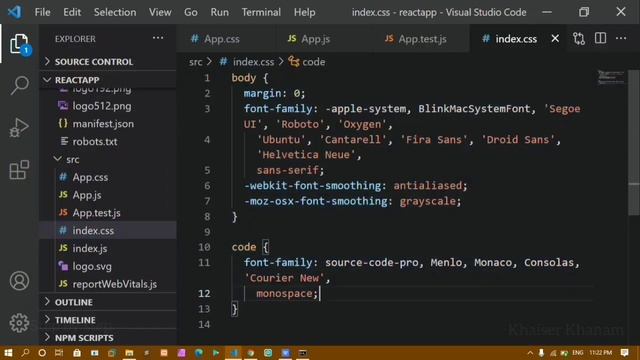Place cursor on 'grayscale' value
This screenshot has height=360, width=640.
coord(427,201)
